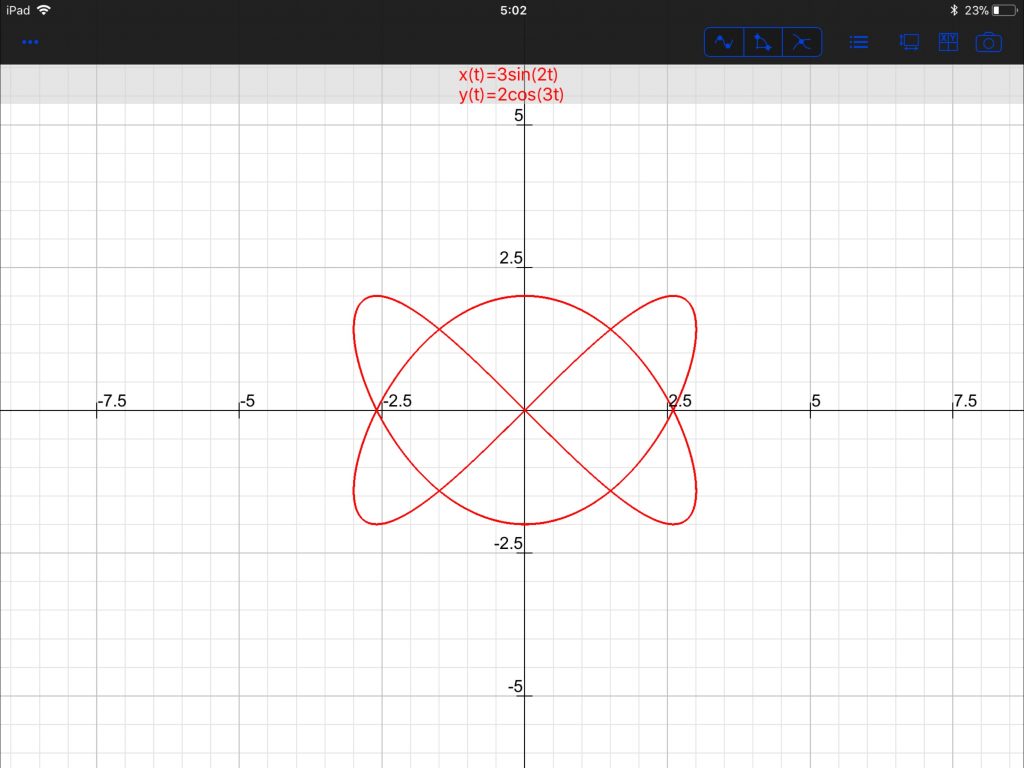The height and width of the screenshot is (768, 1024).
Task: Tap the 7.5 x-axis label
Action: 965,400
